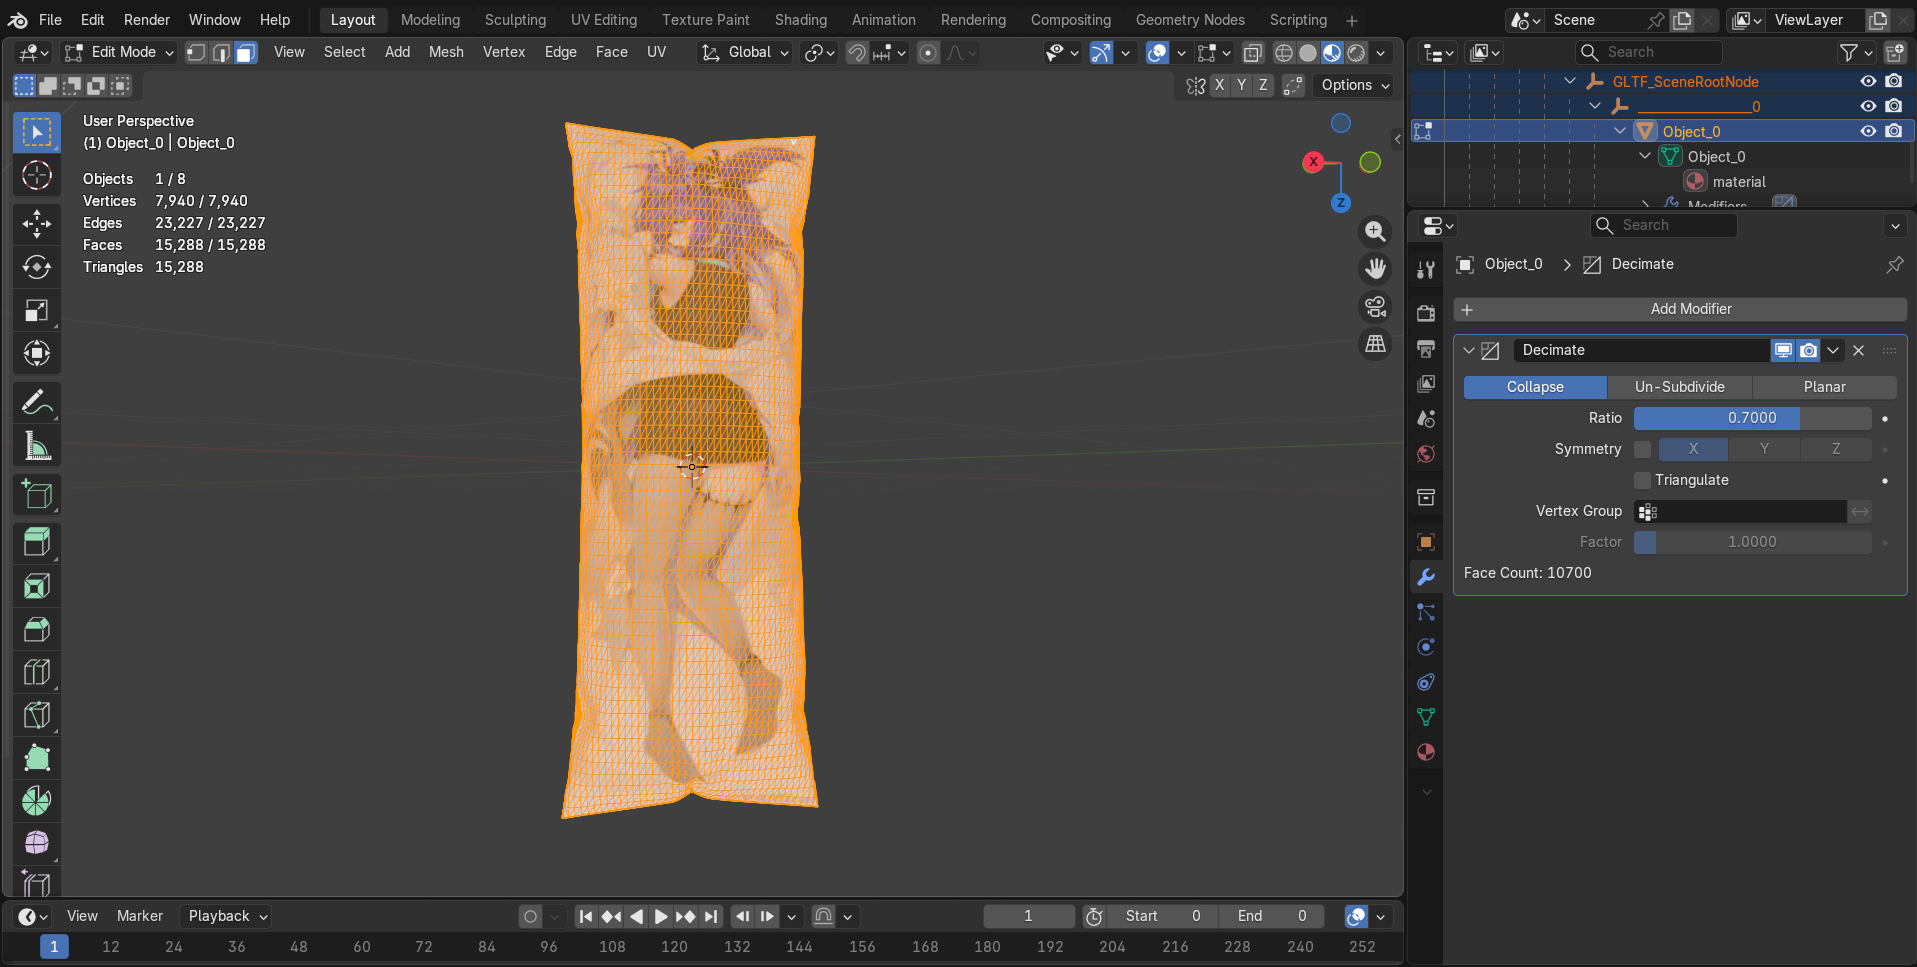This screenshot has height=967, width=1917.
Task: Select the Knife tool
Action: click(37, 715)
